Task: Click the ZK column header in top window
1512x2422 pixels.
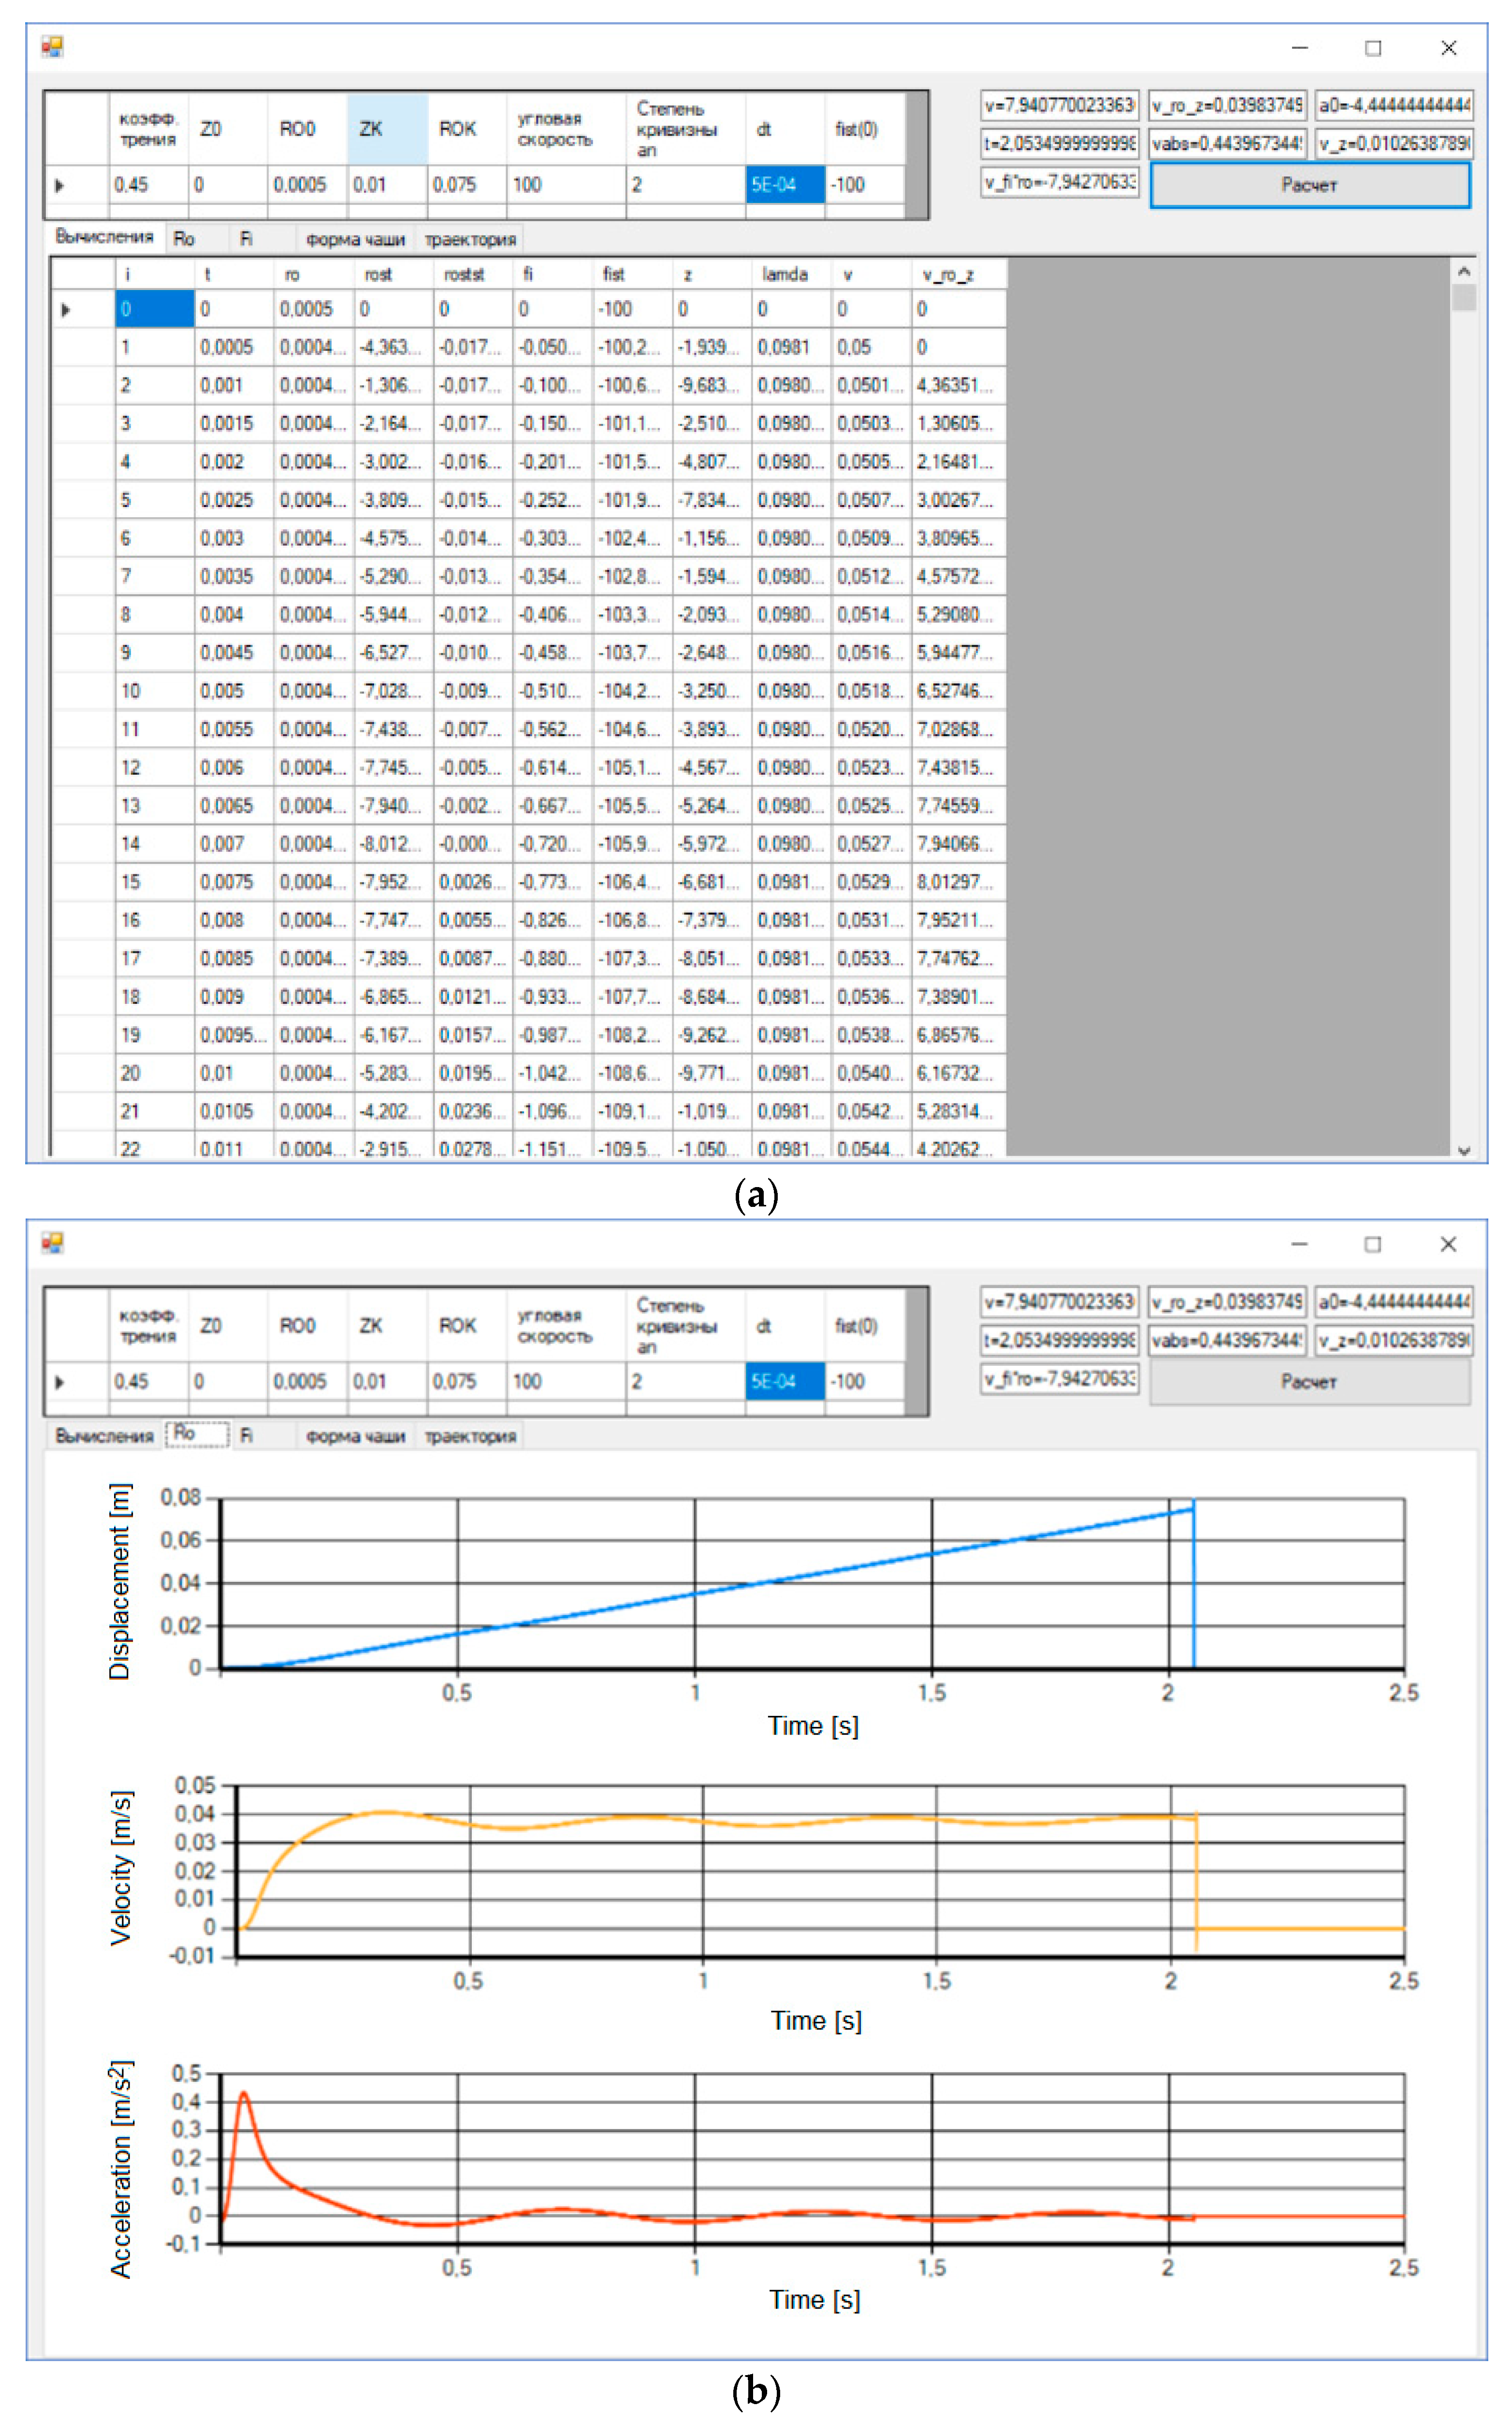Action: 387,129
